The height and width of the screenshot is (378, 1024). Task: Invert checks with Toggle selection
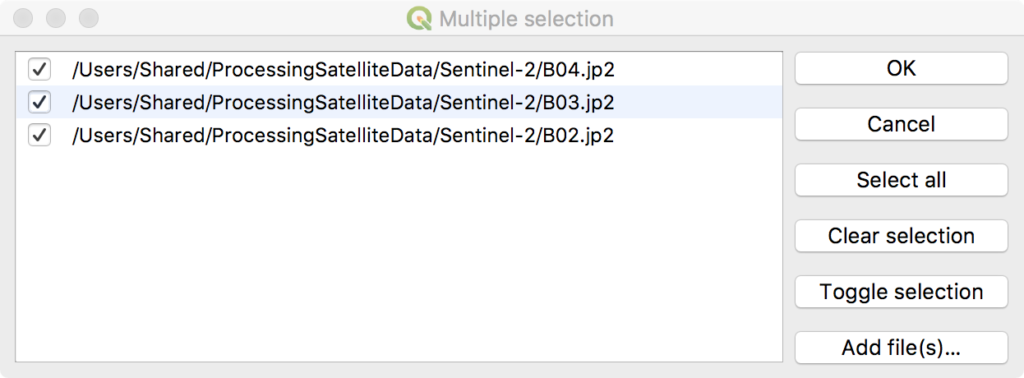901,291
